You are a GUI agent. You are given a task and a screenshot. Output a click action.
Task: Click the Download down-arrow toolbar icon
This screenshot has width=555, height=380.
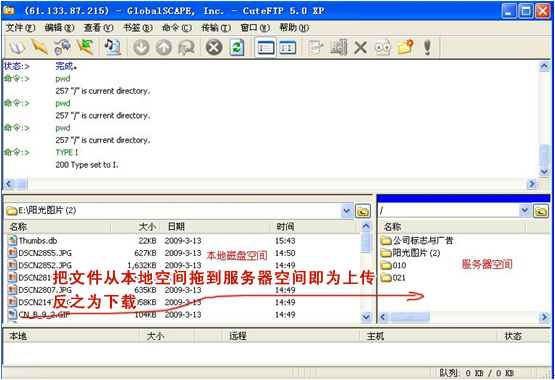tap(141, 47)
